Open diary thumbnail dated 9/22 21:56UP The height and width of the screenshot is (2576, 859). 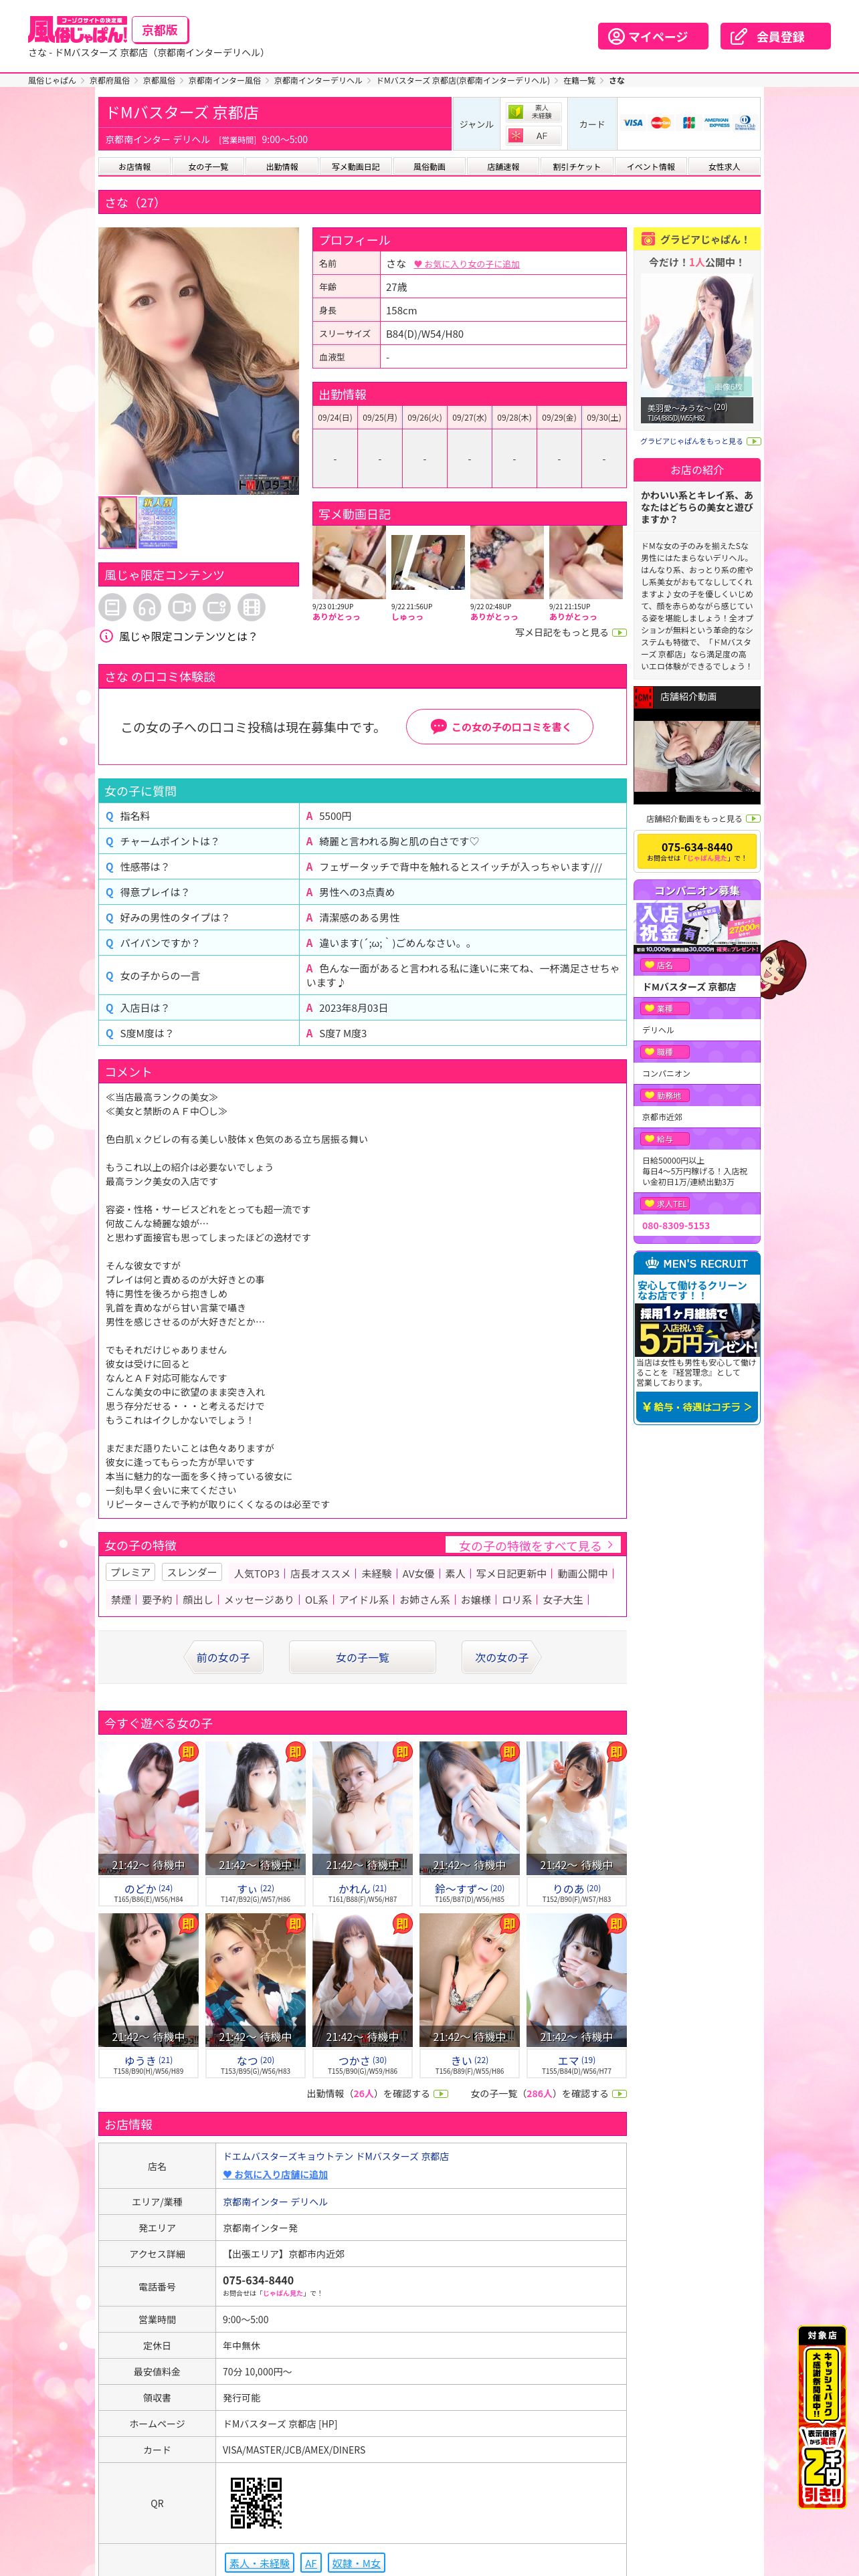428,562
